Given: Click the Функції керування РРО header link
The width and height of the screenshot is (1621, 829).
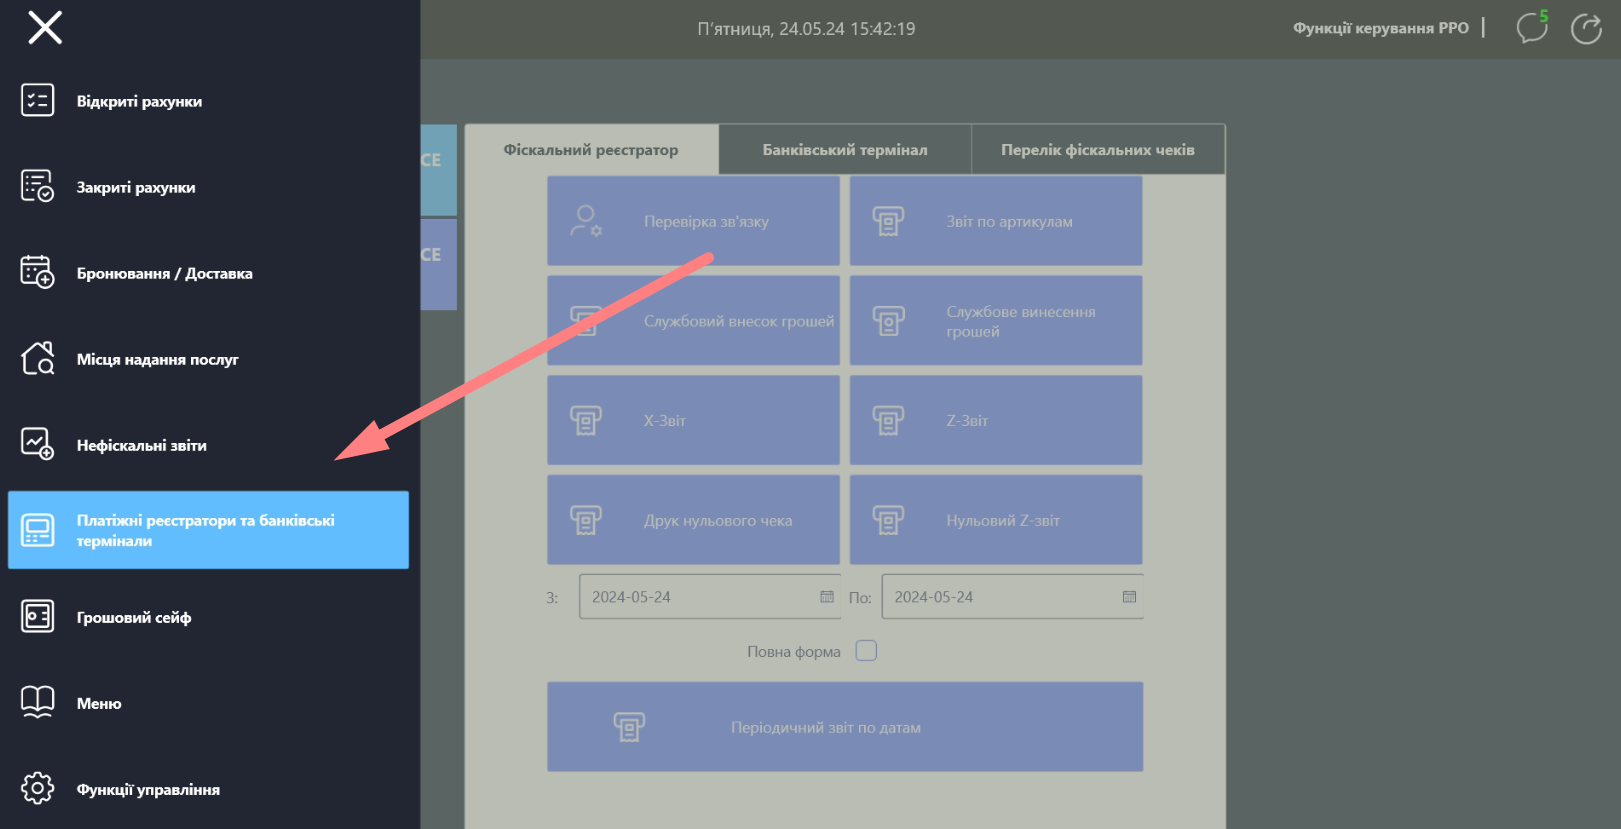Looking at the screenshot, I should [x=1380, y=28].
